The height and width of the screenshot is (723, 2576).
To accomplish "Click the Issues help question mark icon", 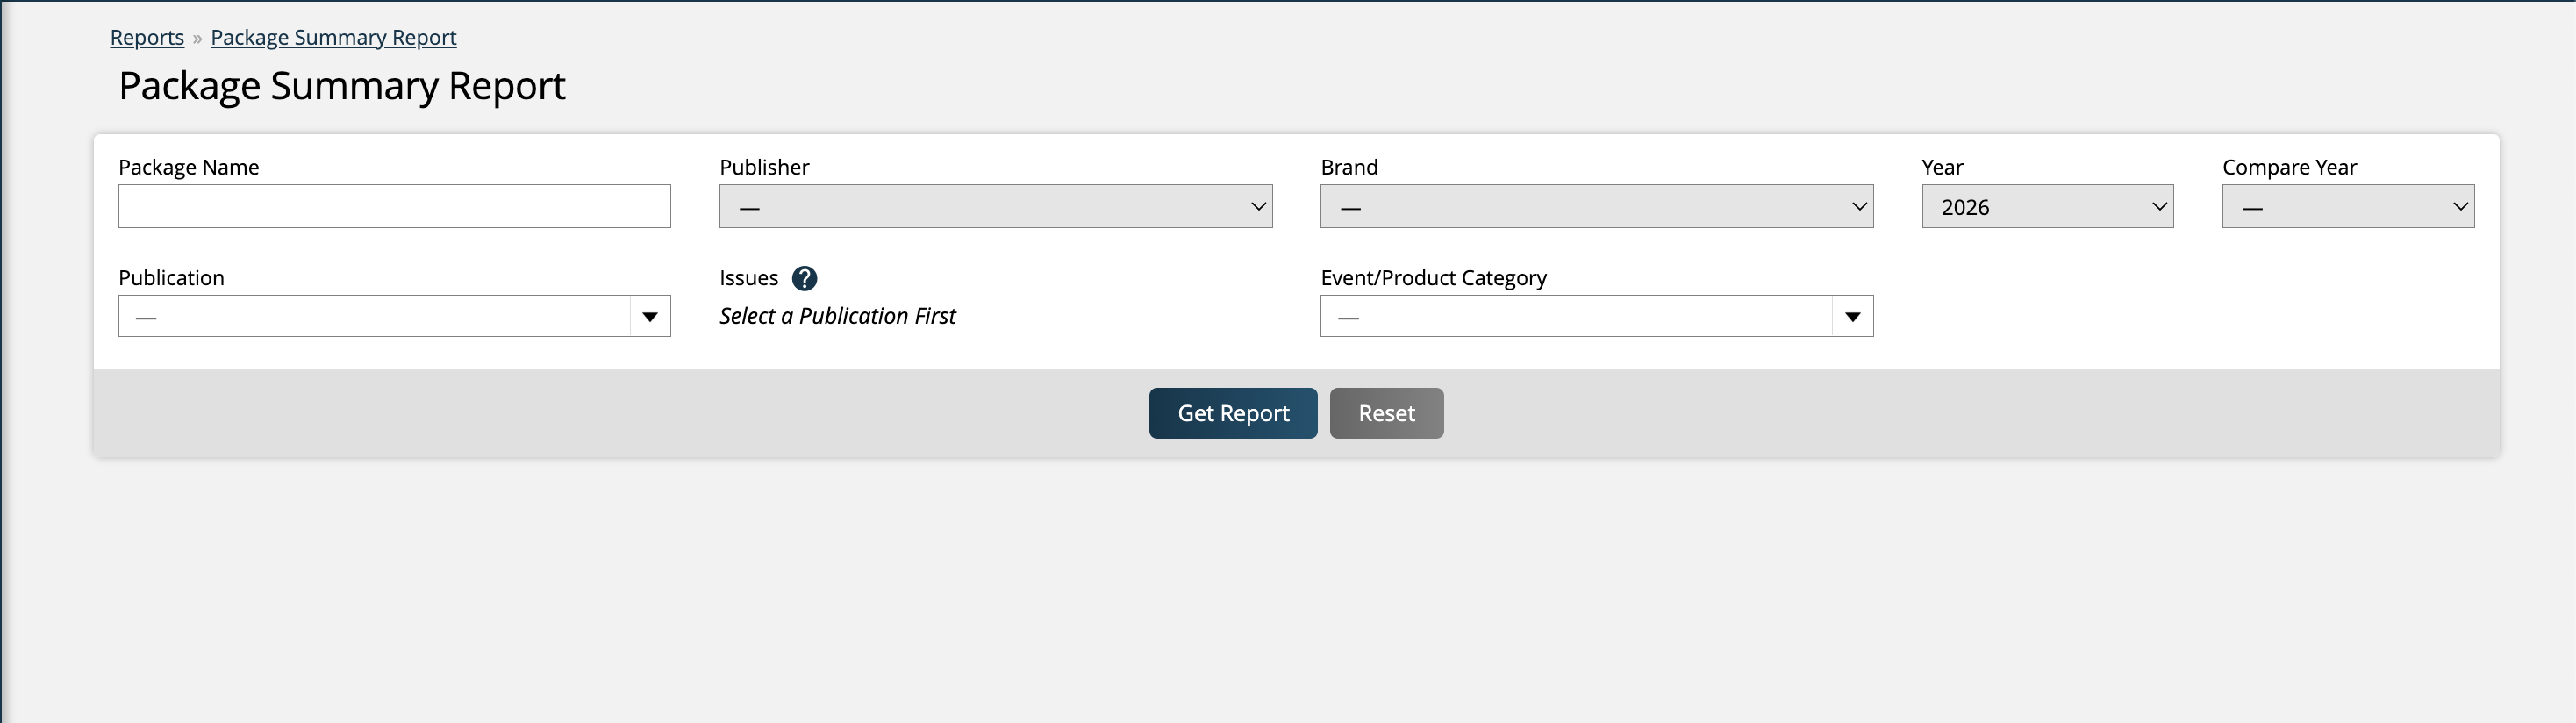I will click(804, 278).
